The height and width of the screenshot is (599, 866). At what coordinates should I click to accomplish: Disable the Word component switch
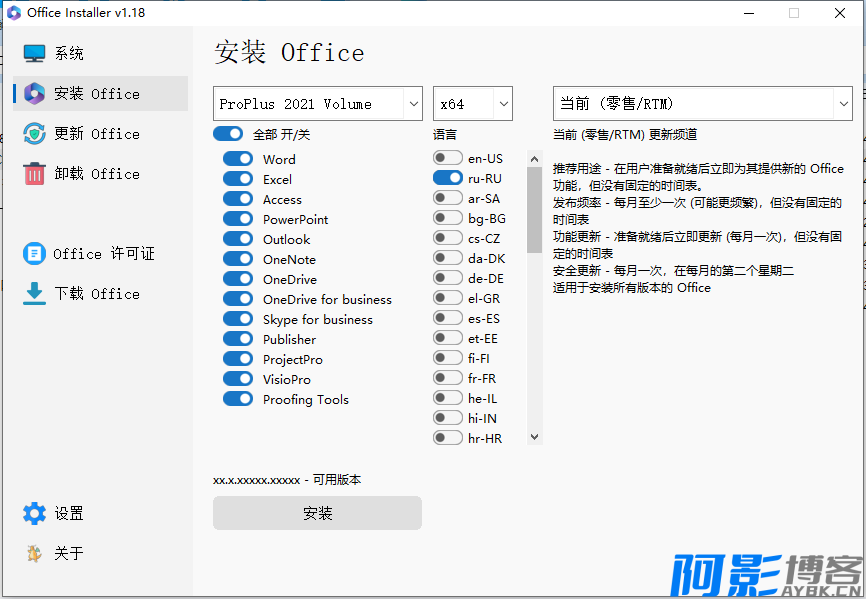click(238, 159)
